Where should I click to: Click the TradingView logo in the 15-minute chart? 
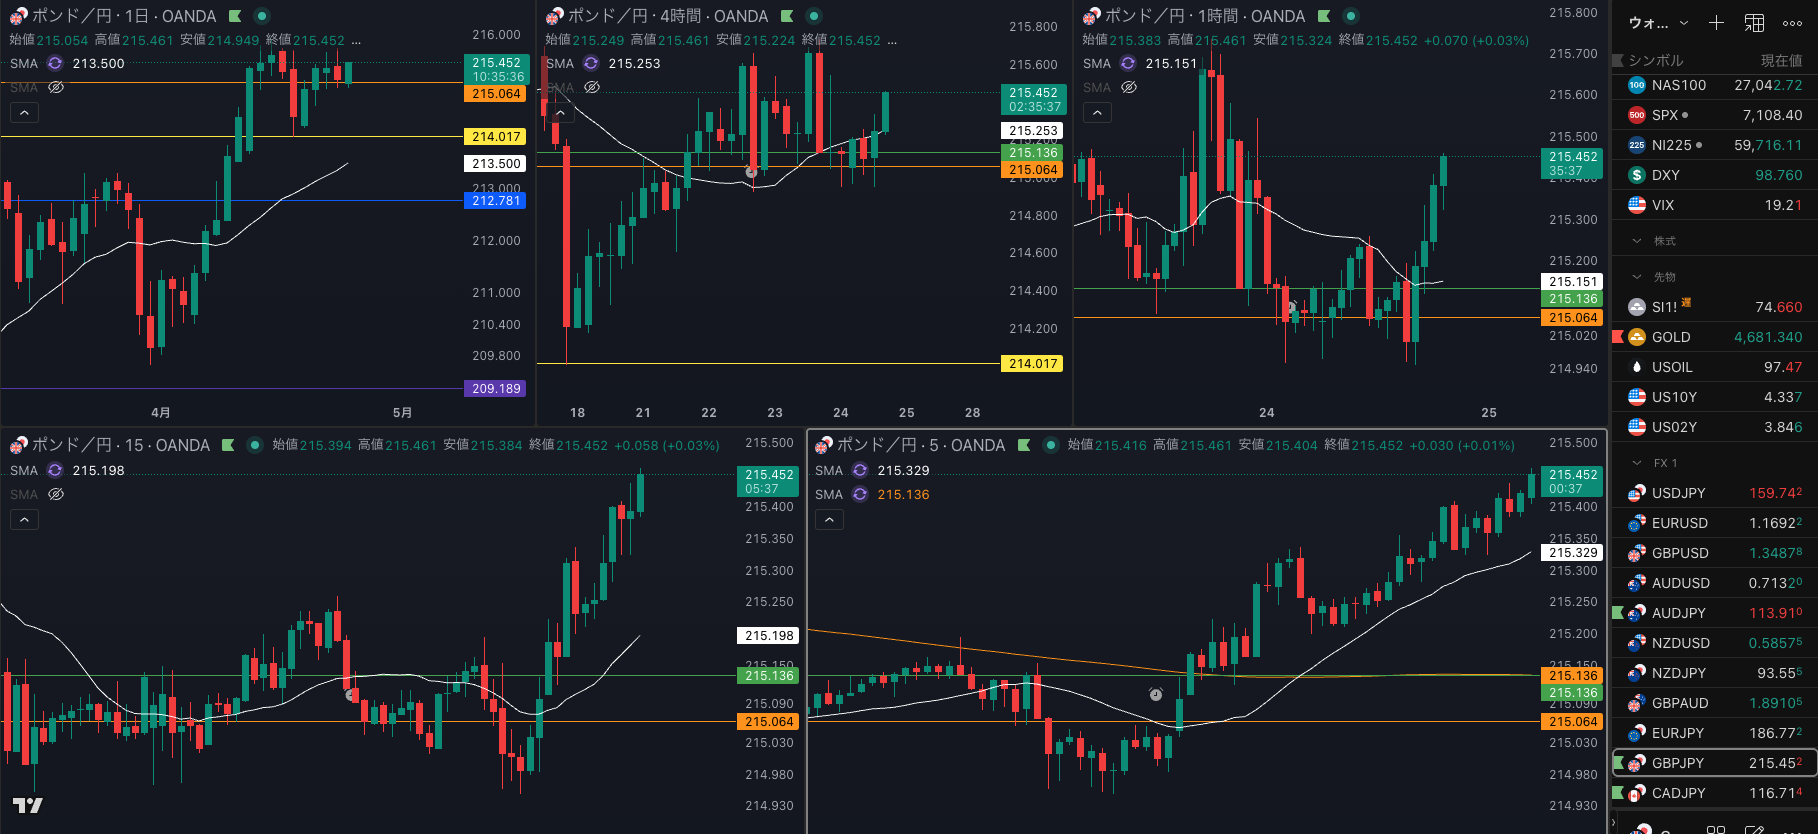tap(27, 805)
